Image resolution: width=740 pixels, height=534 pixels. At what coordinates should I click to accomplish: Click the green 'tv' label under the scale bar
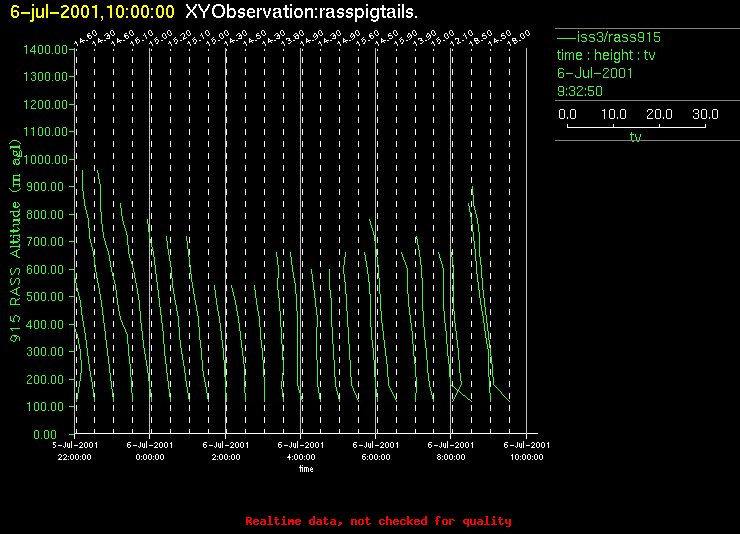tap(636, 137)
